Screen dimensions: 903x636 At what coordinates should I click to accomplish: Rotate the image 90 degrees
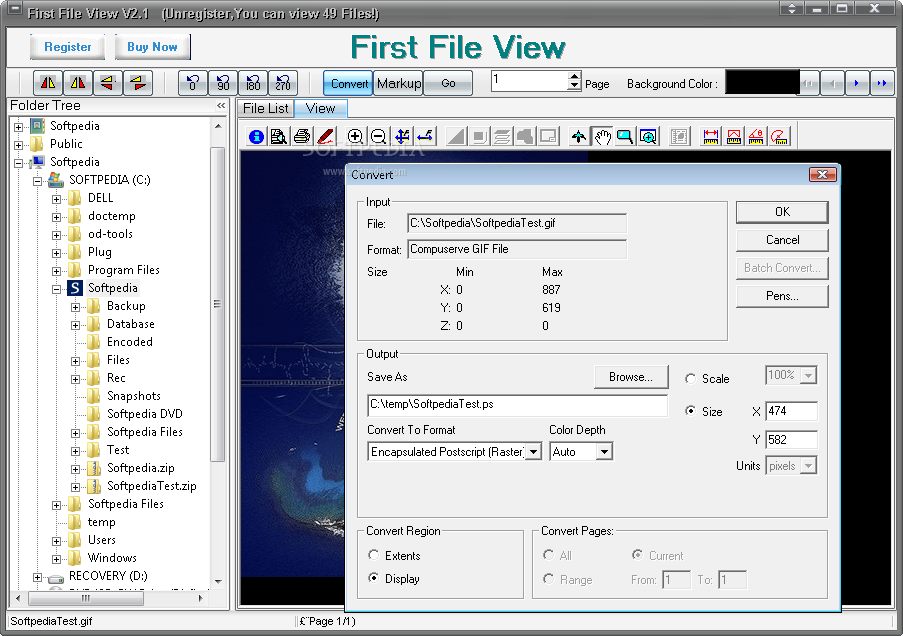[x=223, y=84]
